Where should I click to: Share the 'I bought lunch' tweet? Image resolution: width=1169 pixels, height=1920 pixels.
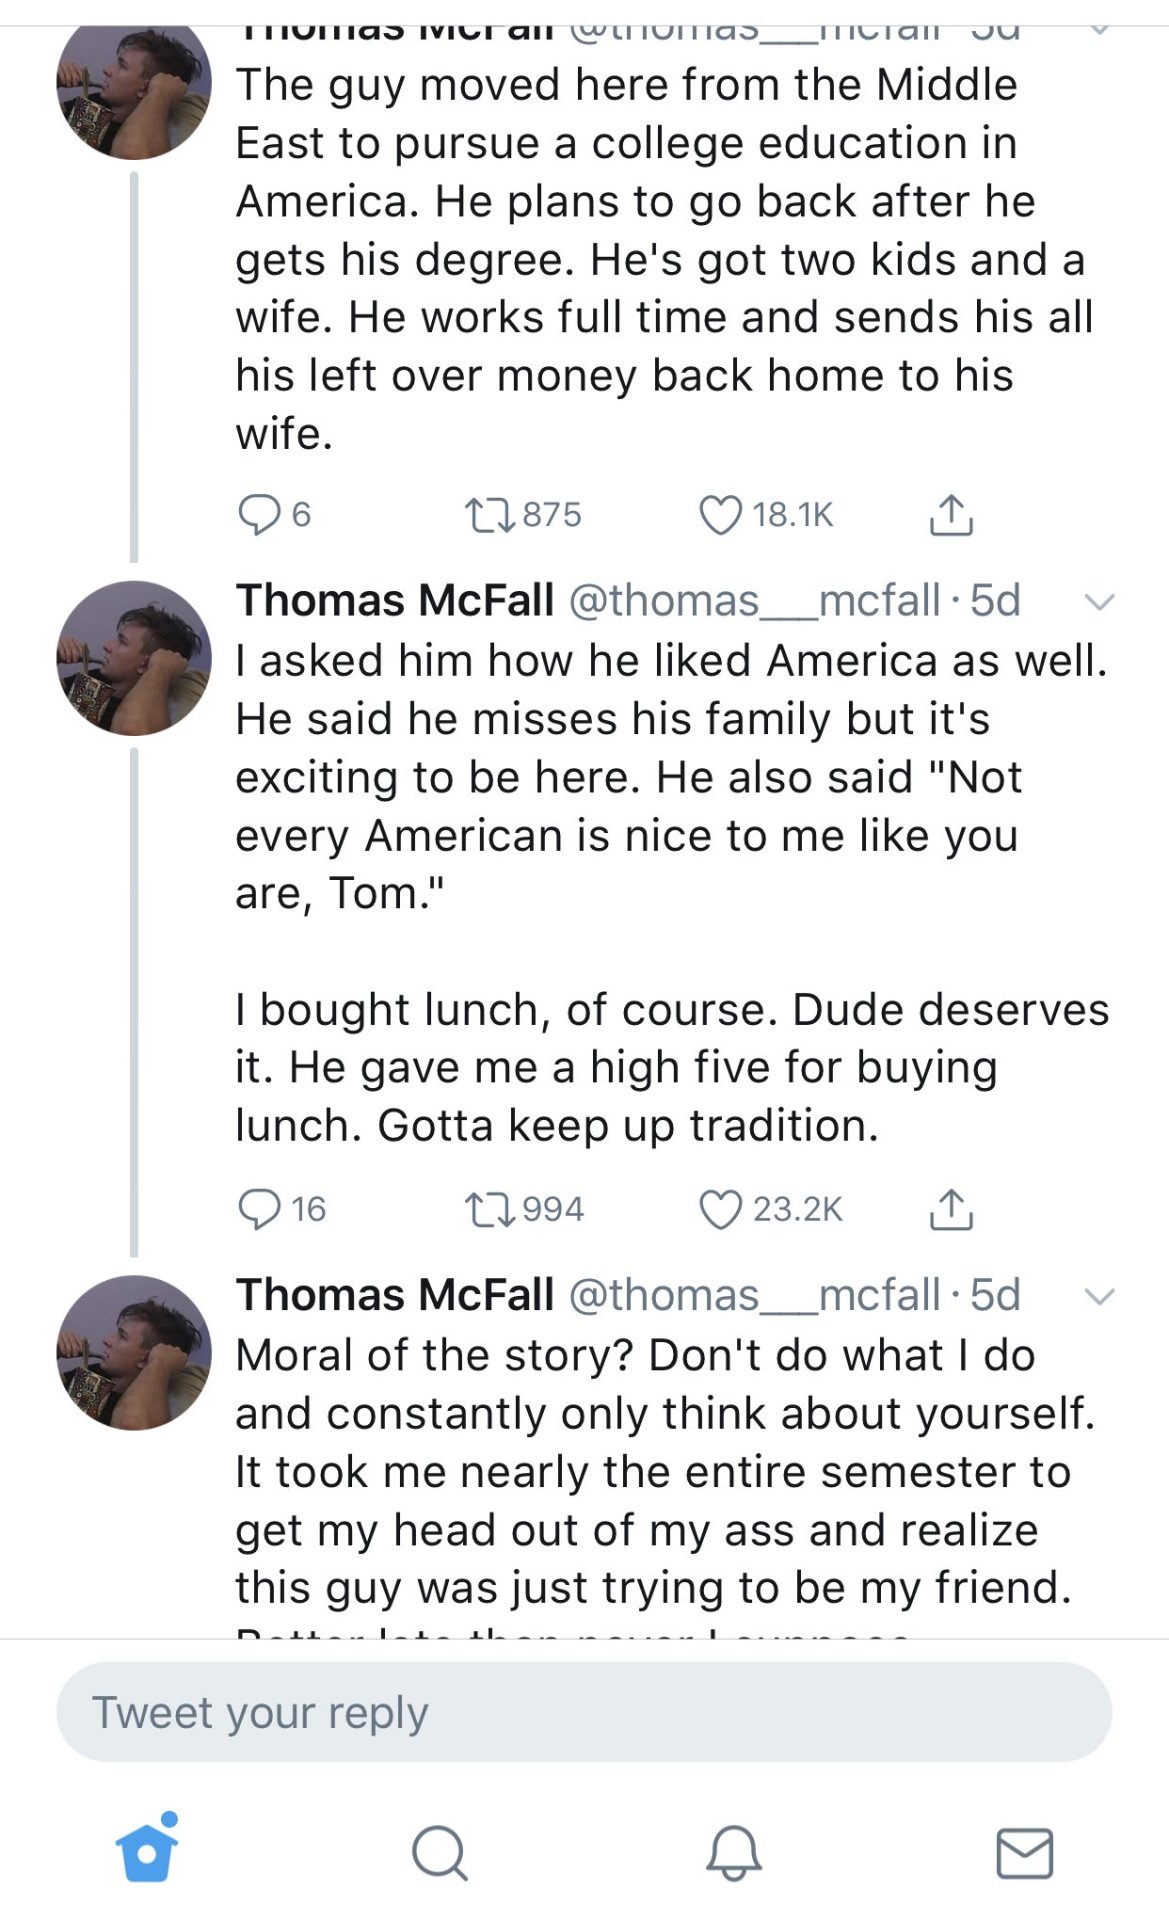point(950,1209)
